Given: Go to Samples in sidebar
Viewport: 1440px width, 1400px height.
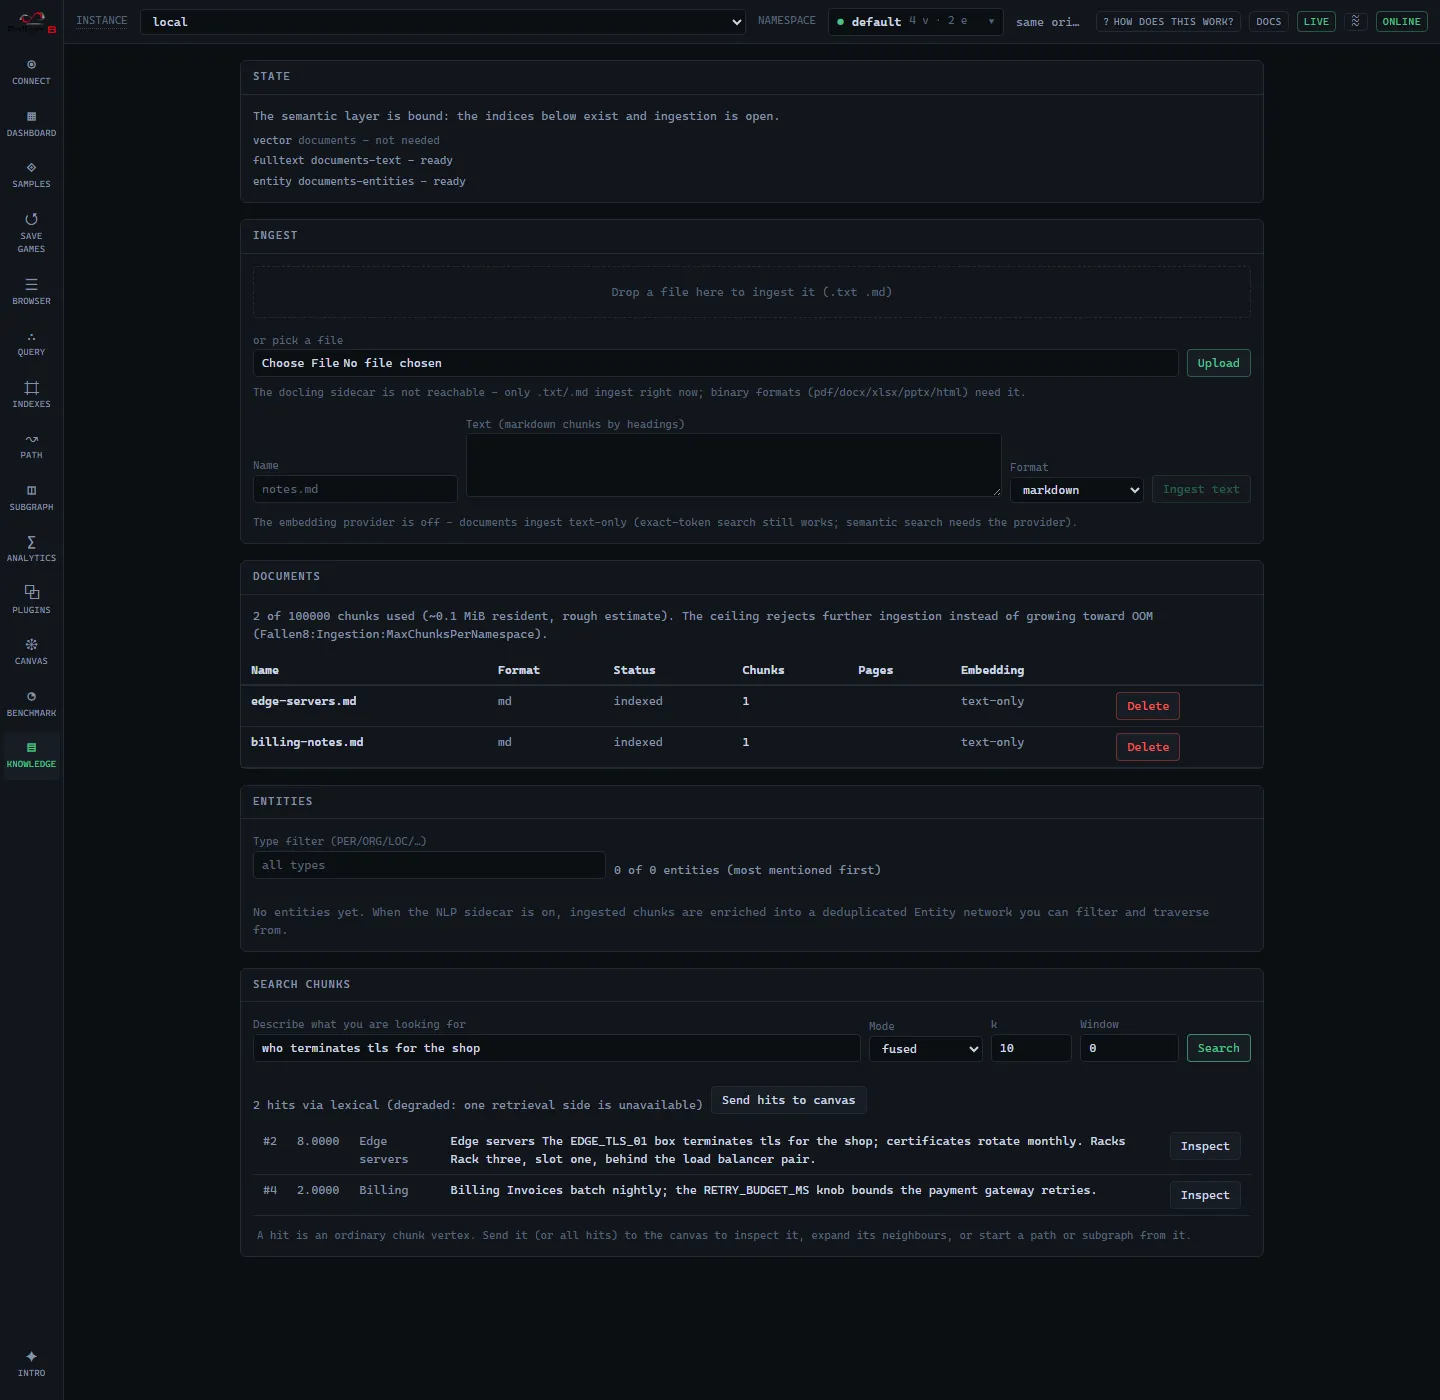Looking at the screenshot, I should (31, 175).
